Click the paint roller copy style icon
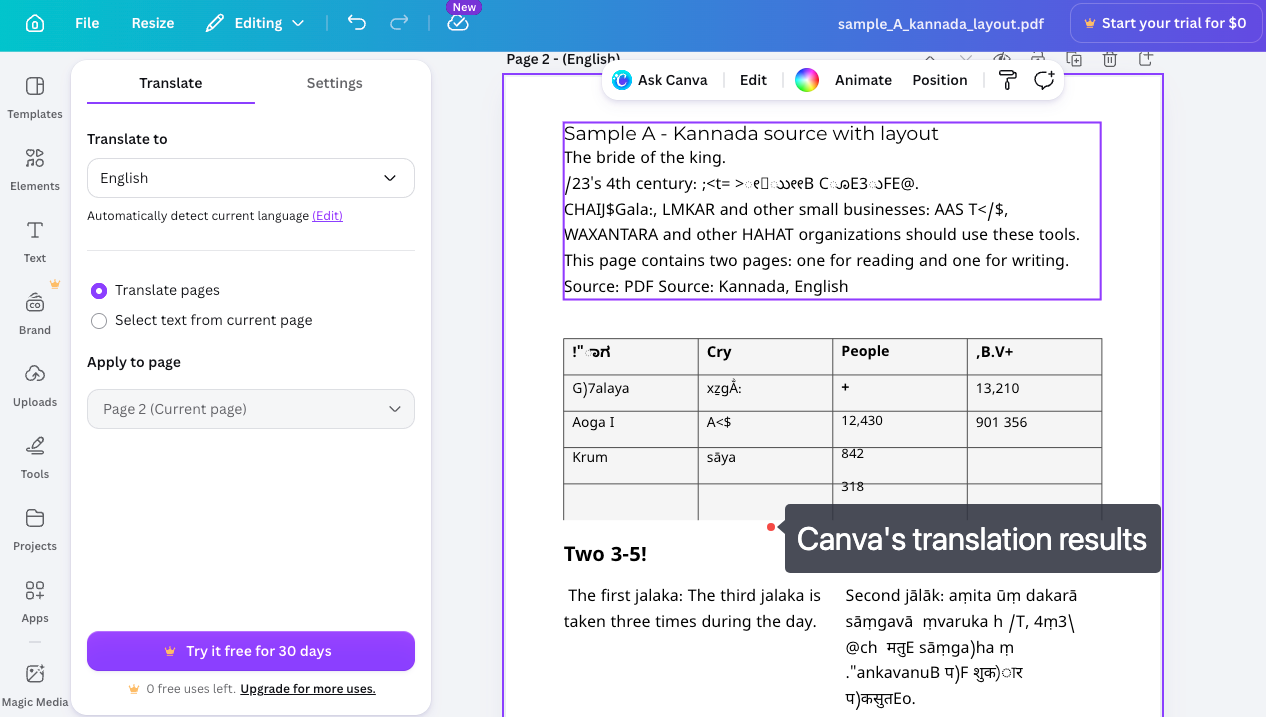 click(x=1008, y=80)
